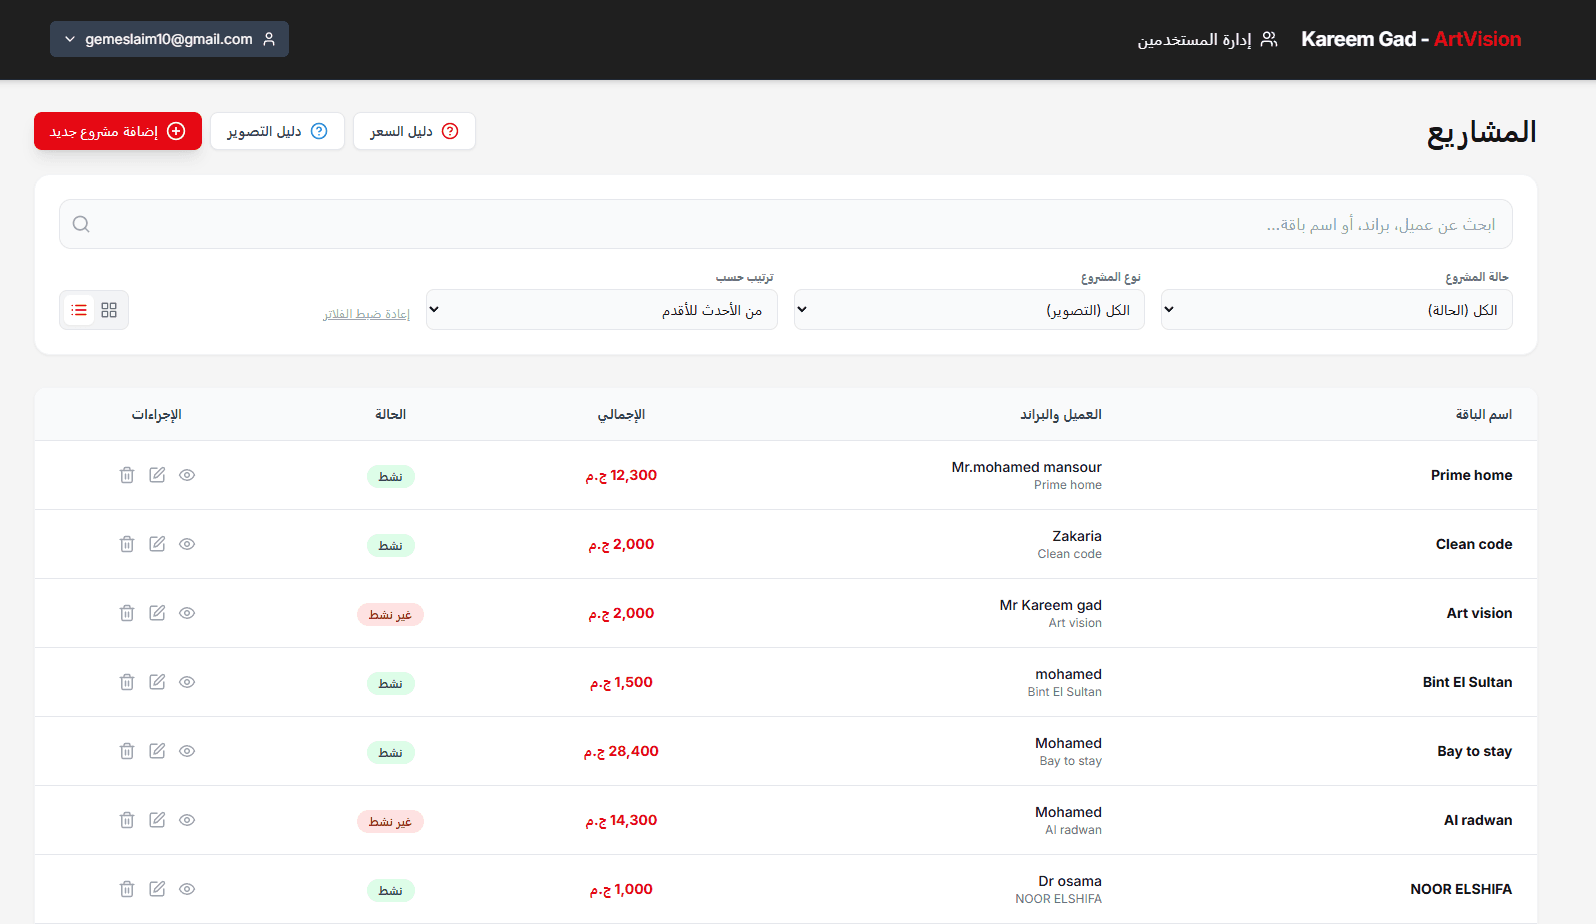Edit the Clean code project

point(157,544)
